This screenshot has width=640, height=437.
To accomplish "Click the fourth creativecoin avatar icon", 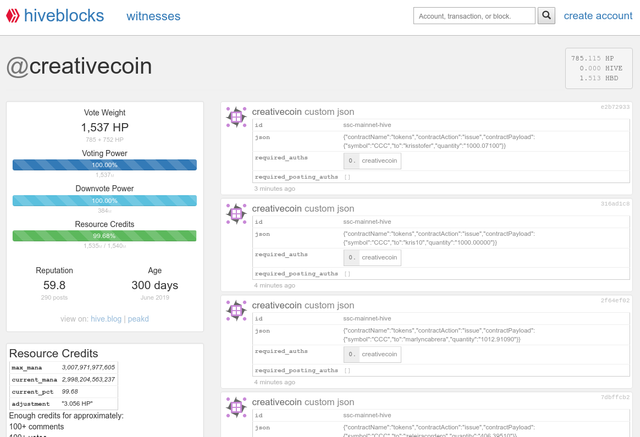I will pyautogui.click(x=236, y=408).
